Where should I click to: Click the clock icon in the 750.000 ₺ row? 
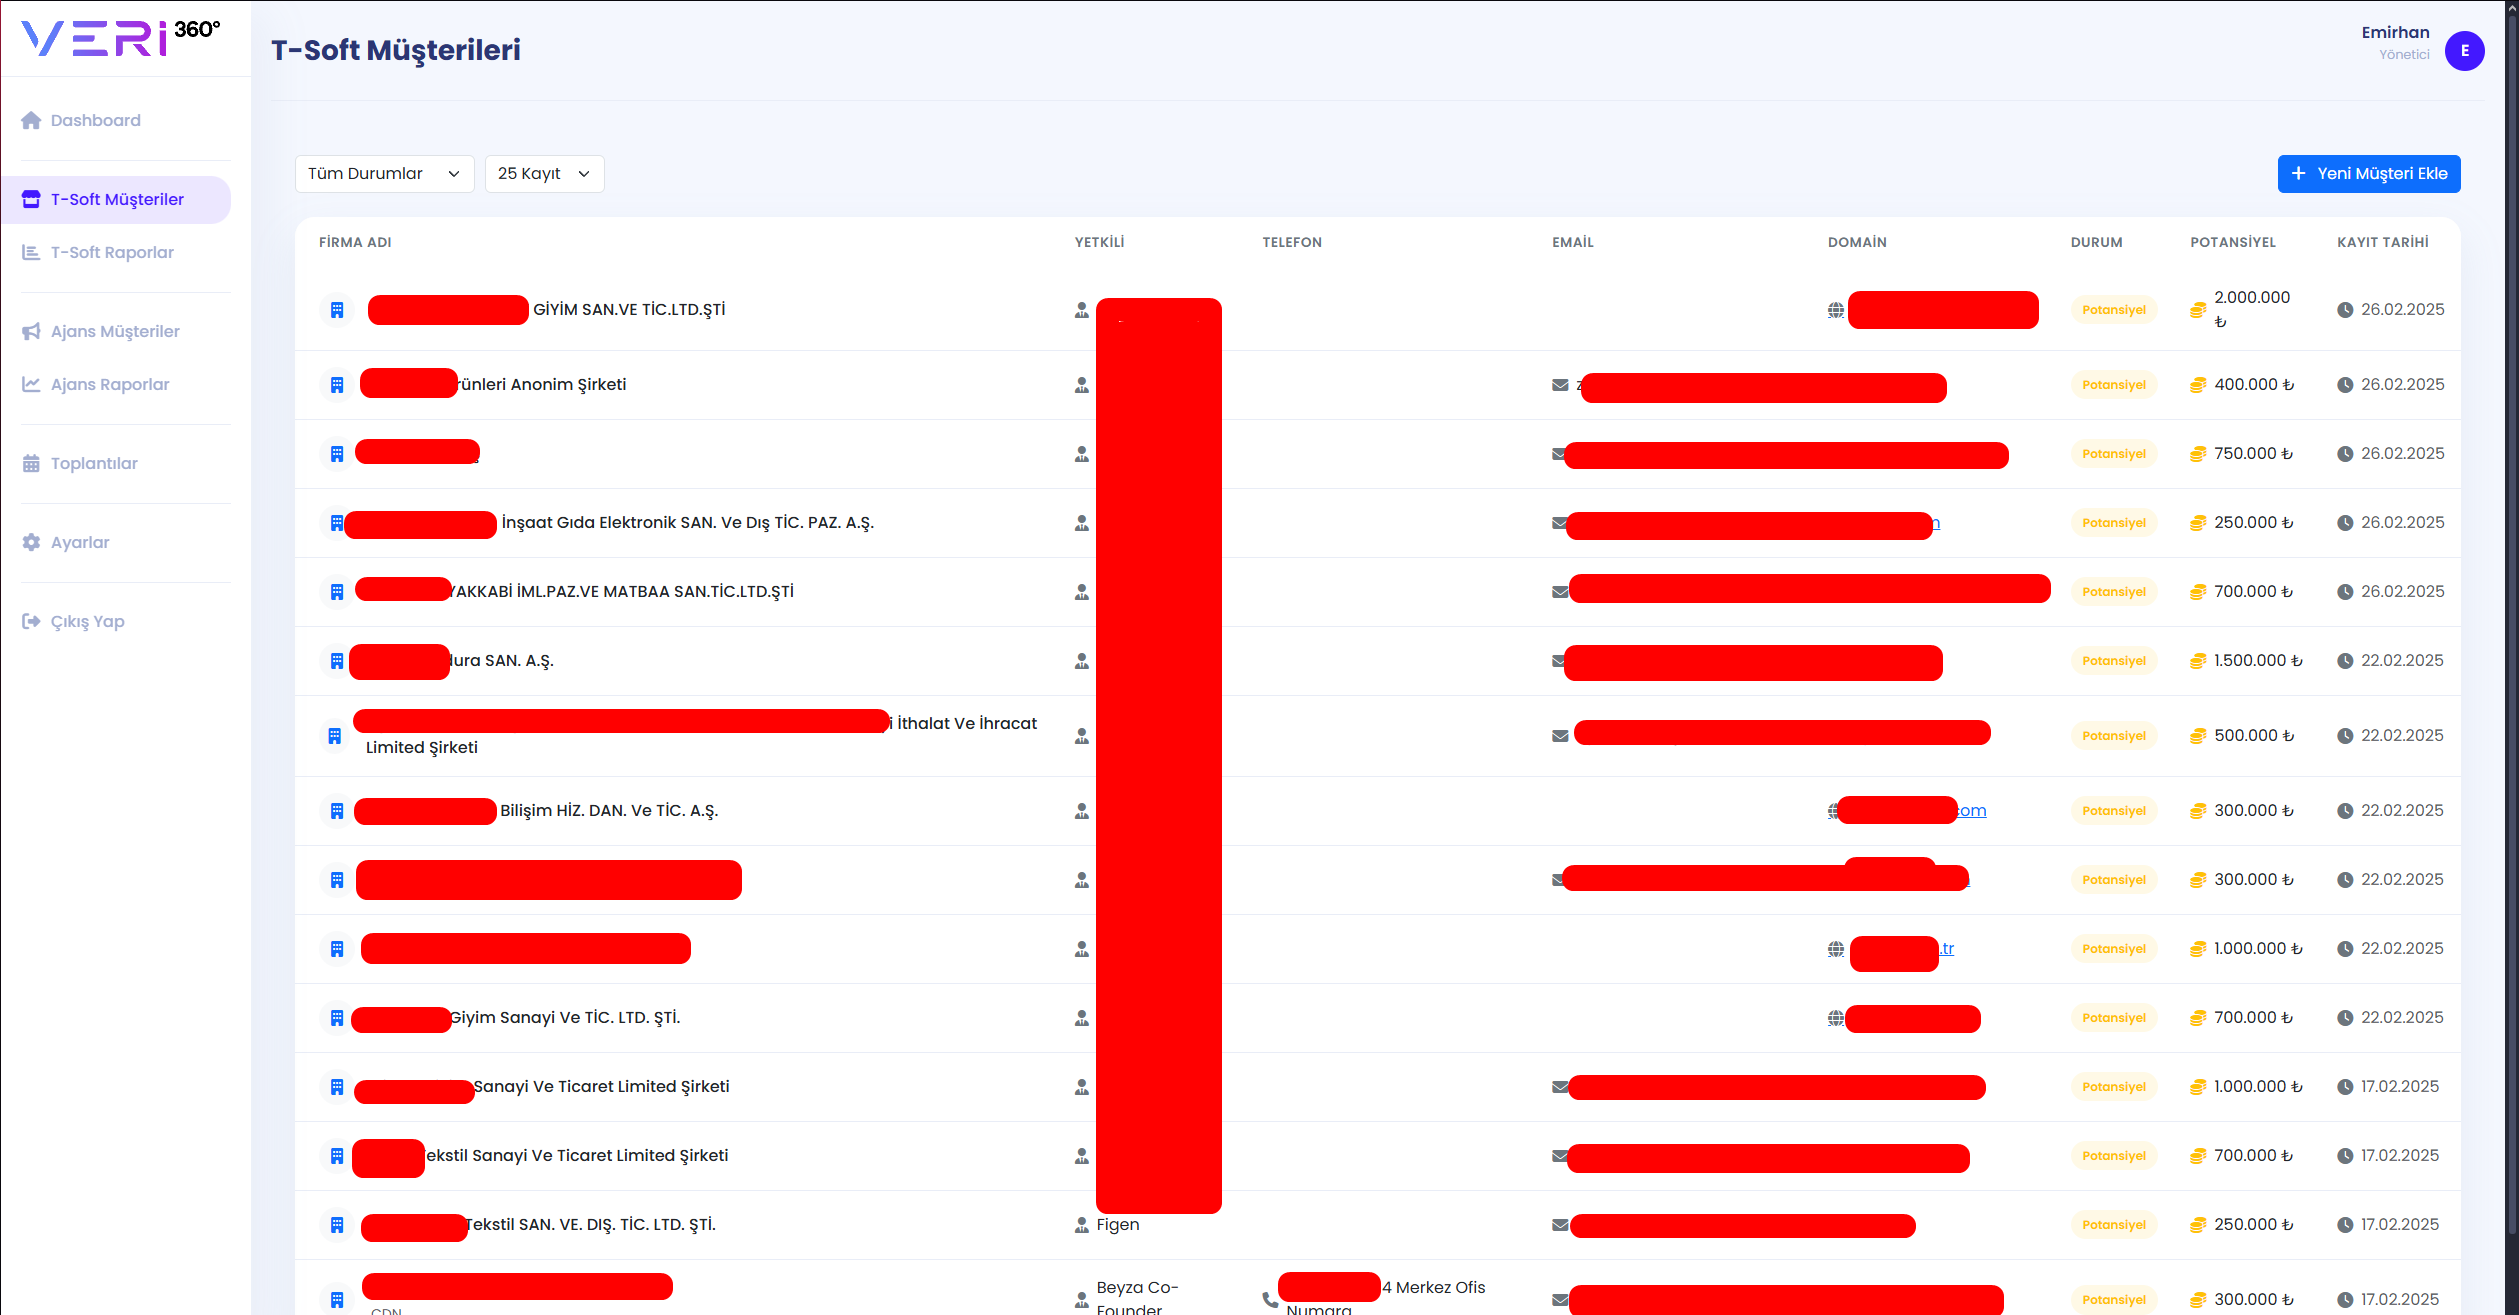coord(2345,454)
